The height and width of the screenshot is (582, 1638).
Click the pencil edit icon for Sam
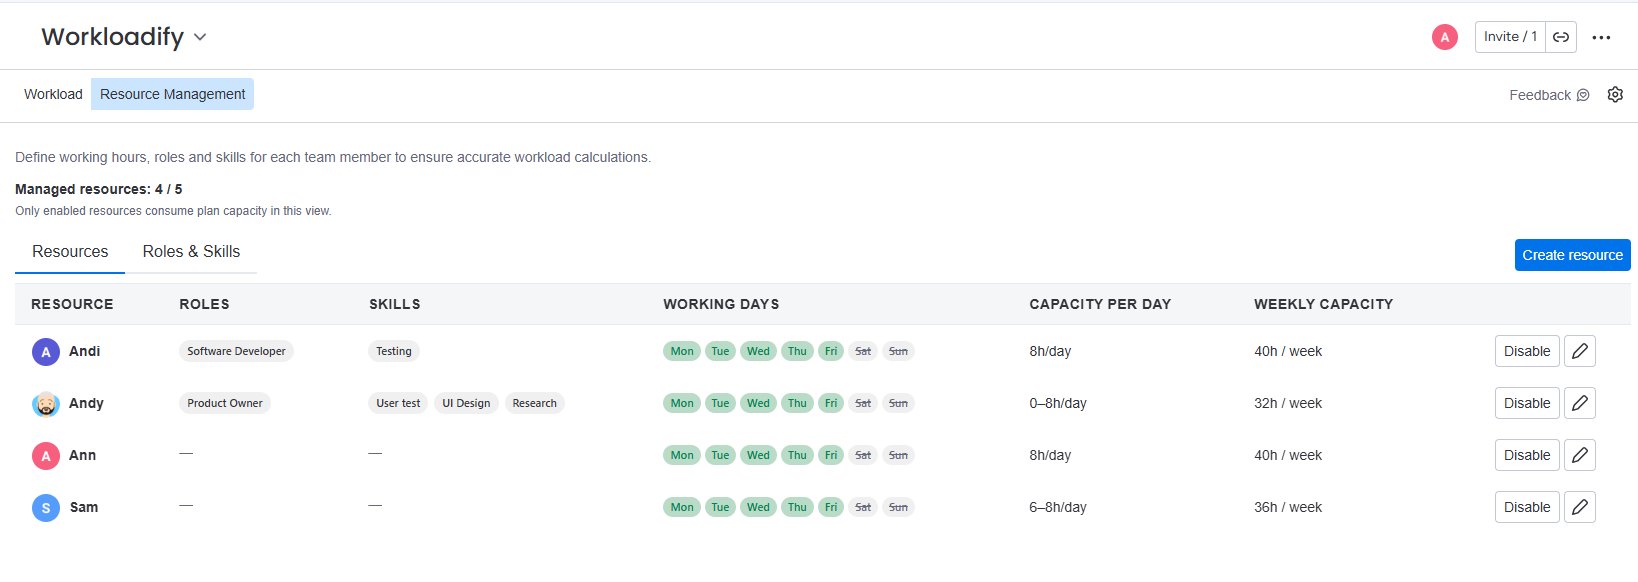point(1580,507)
